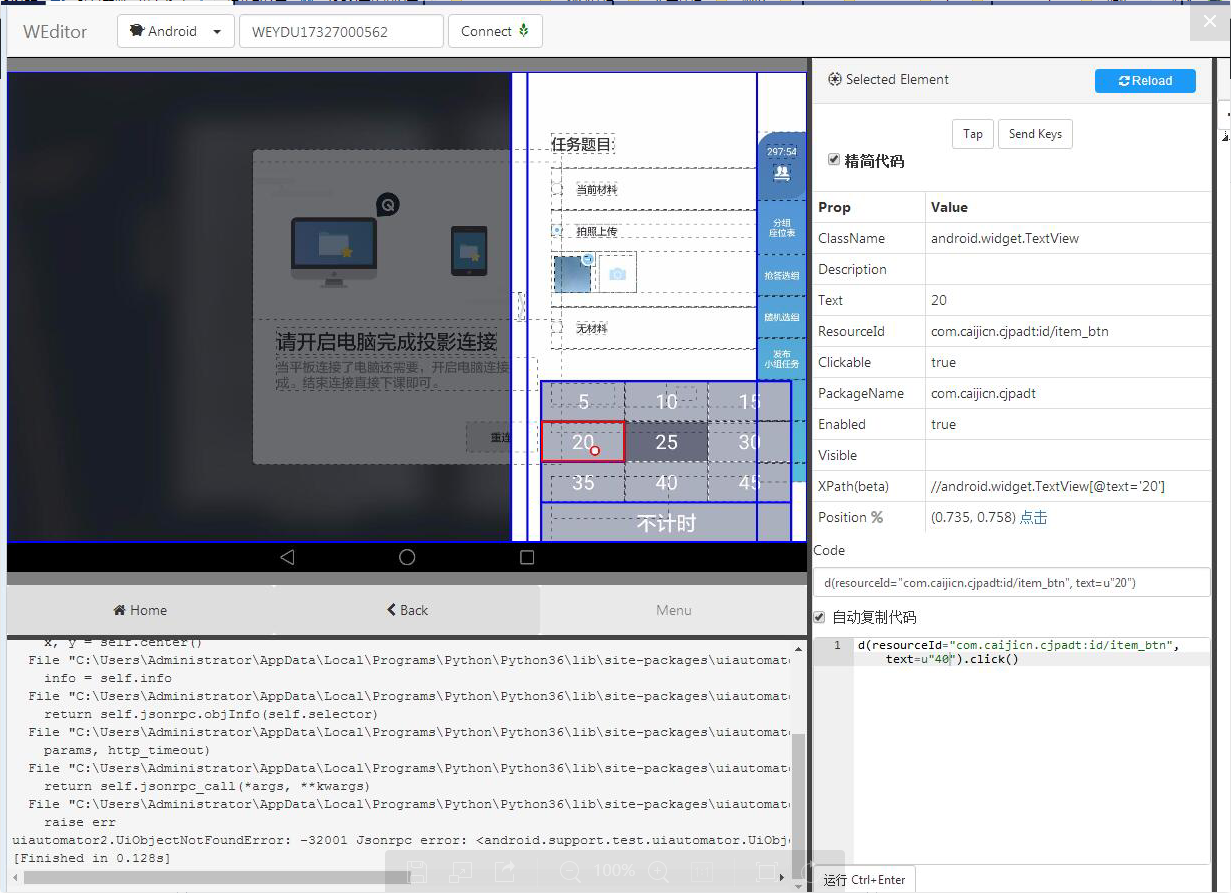Screen dimensions: 1231x893
Task: Uncheck the 精简代码 checkbox
Action: tap(834, 159)
